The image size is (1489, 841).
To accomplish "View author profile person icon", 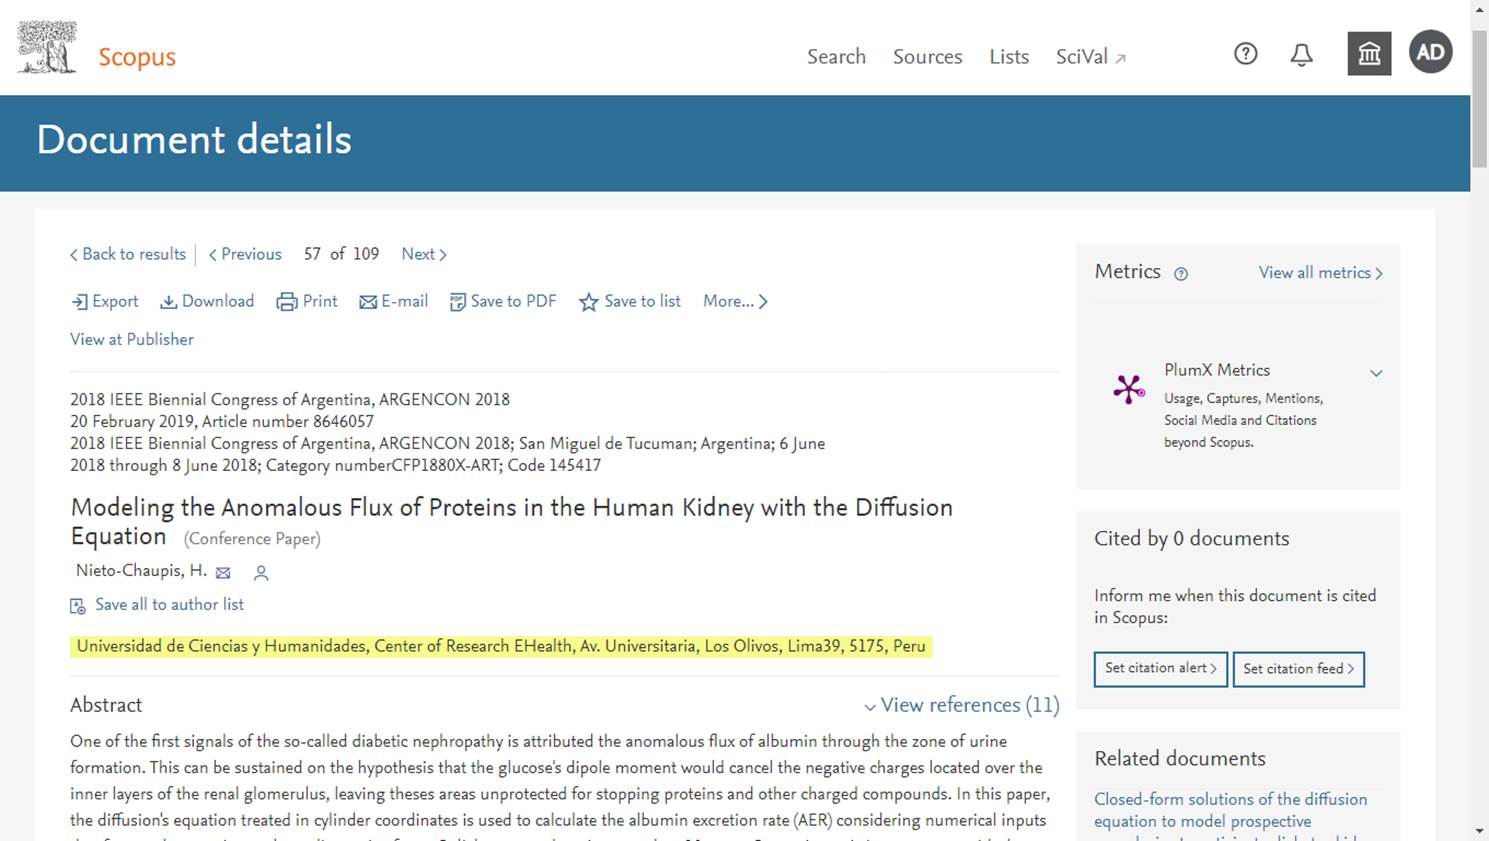I will [x=261, y=573].
